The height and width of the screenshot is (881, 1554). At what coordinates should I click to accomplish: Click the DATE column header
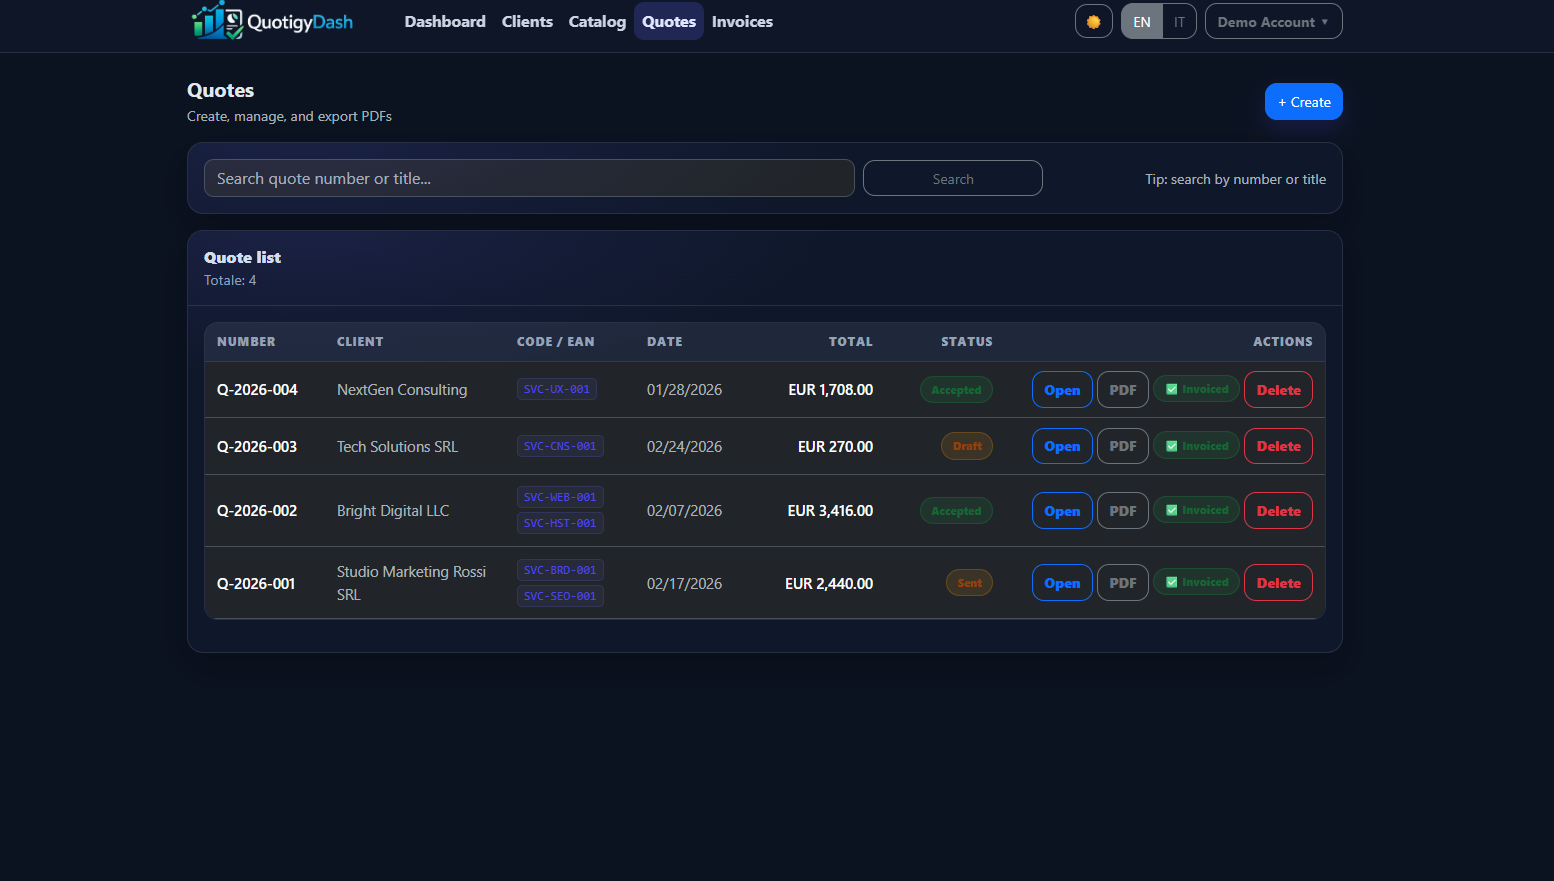point(665,342)
